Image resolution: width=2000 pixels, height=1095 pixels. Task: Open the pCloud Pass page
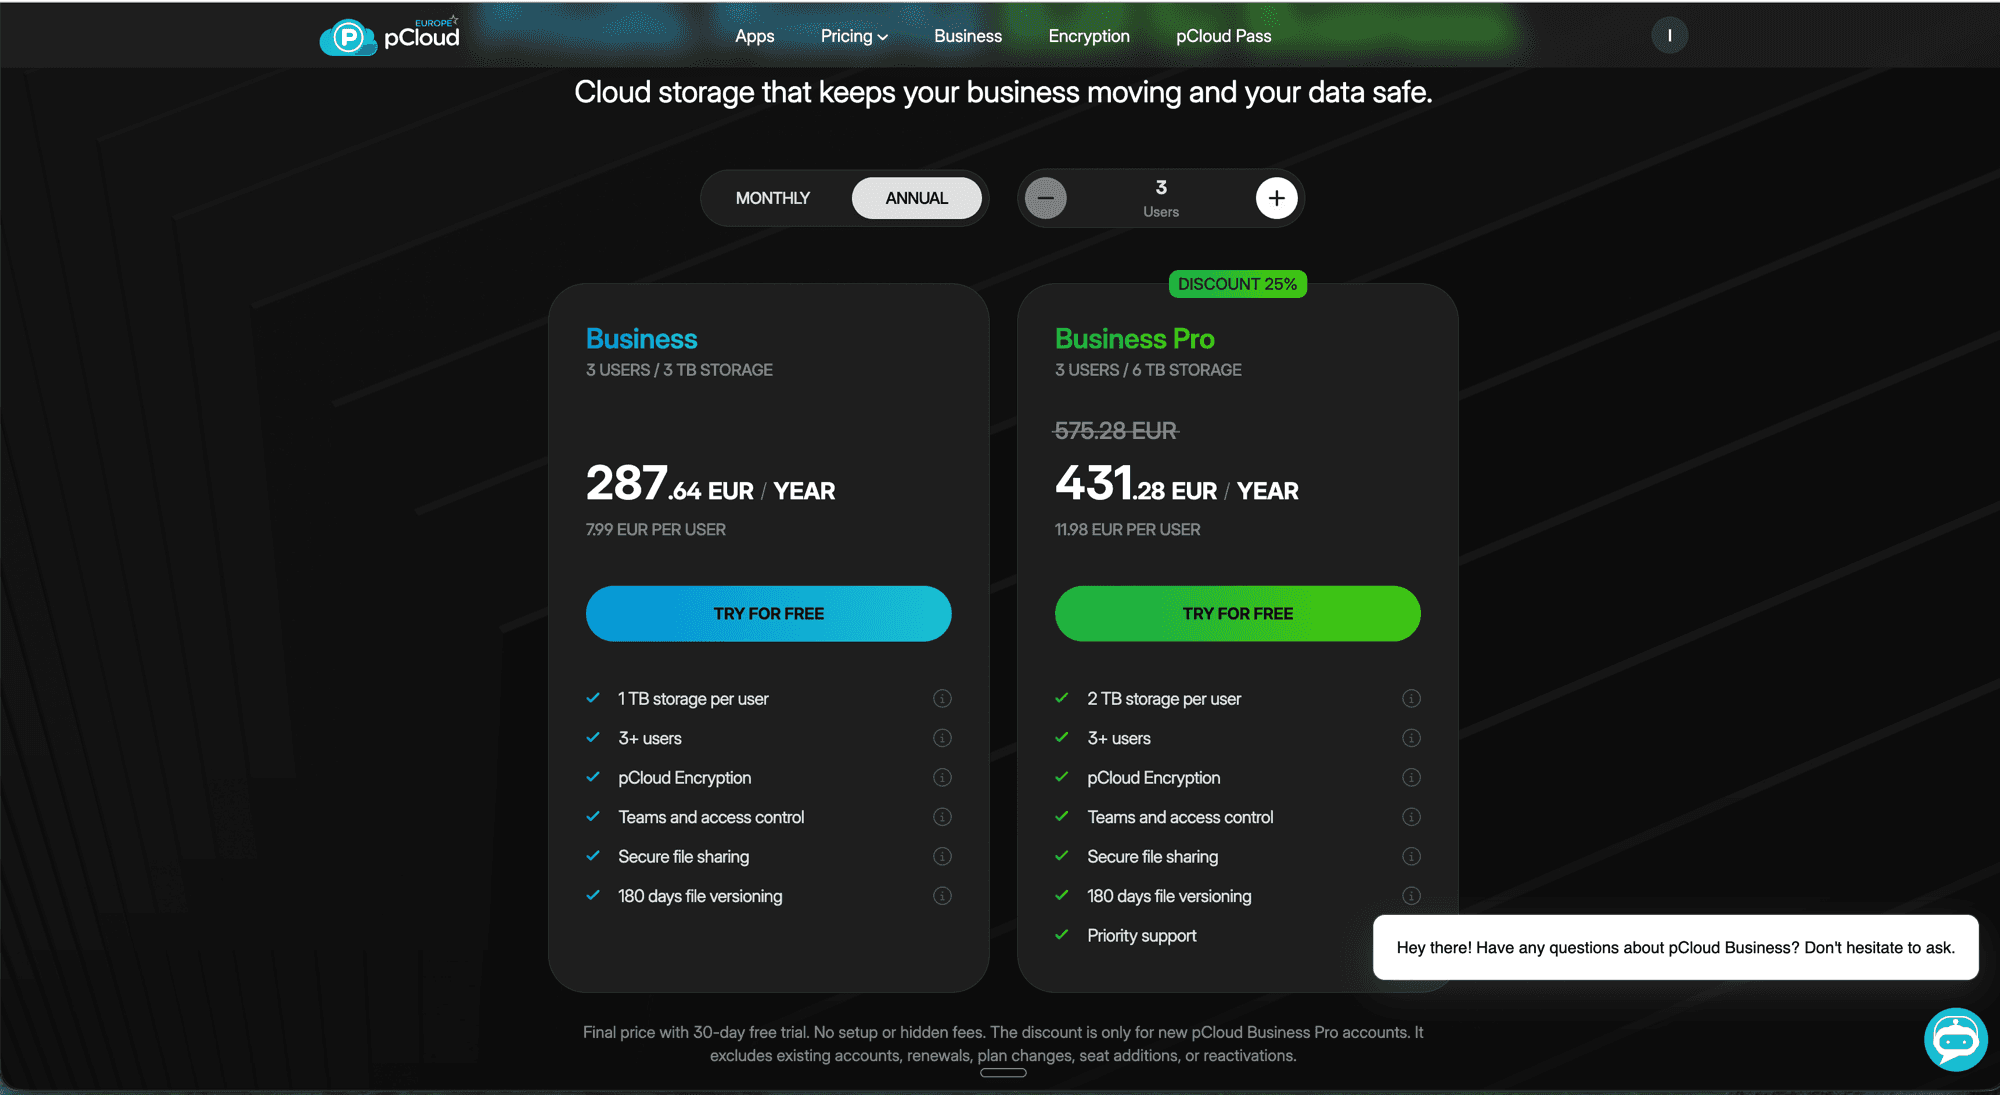click(x=1223, y=35)
